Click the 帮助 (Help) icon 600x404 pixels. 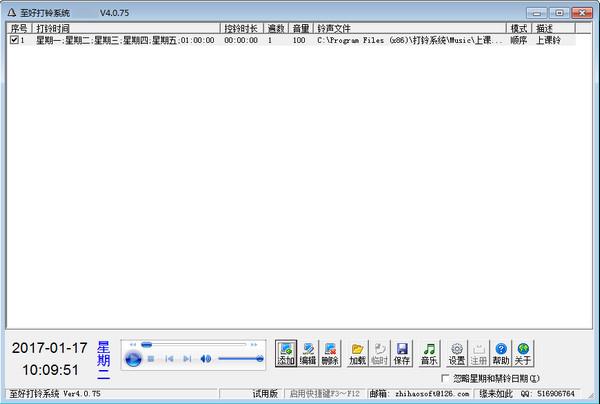(501, 352)
